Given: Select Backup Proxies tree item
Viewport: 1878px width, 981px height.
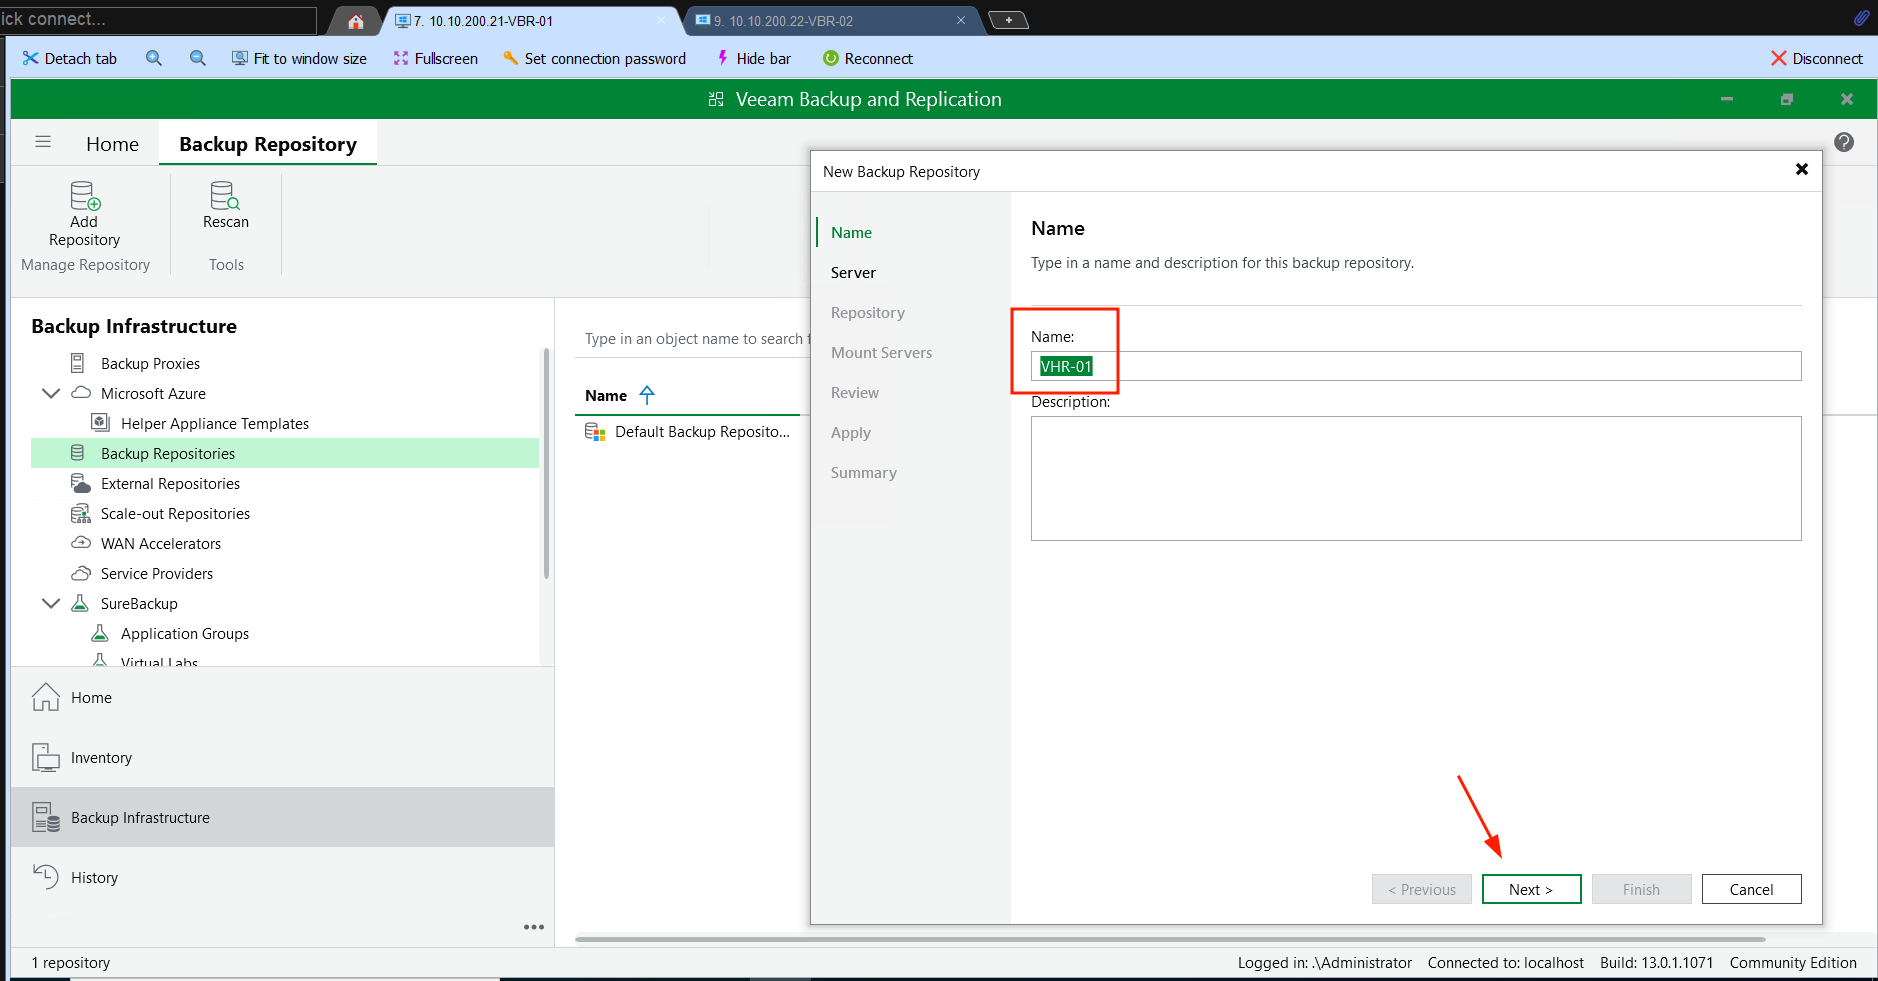Looking at the screenshot, I should point(150,363).
